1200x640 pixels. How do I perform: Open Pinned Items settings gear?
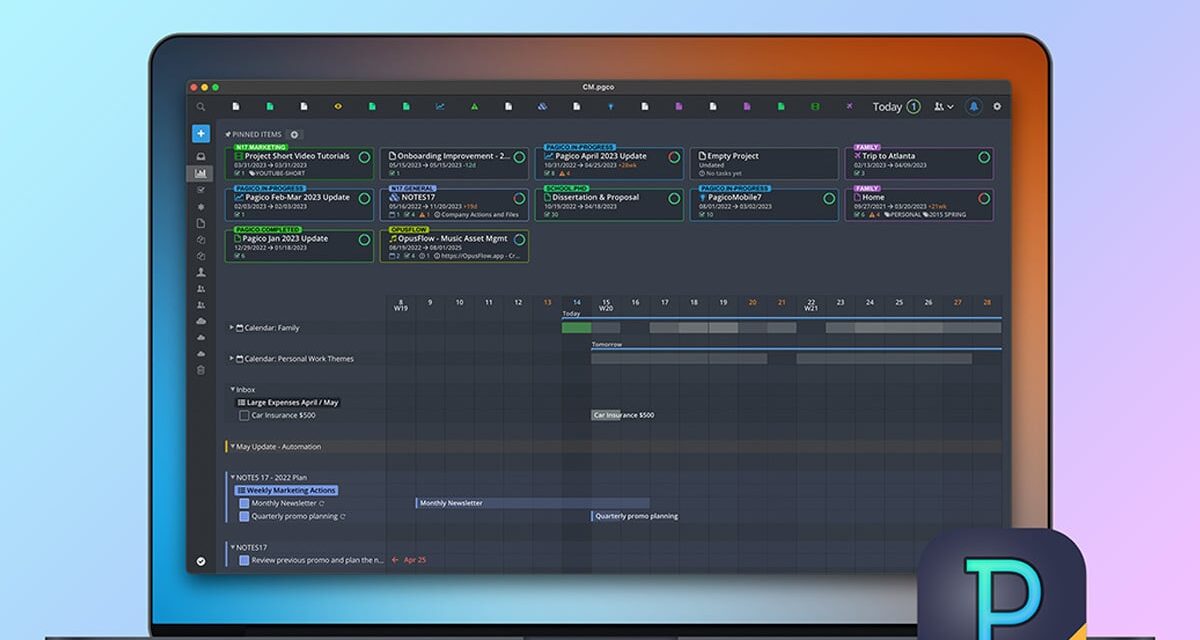[294, 134]
